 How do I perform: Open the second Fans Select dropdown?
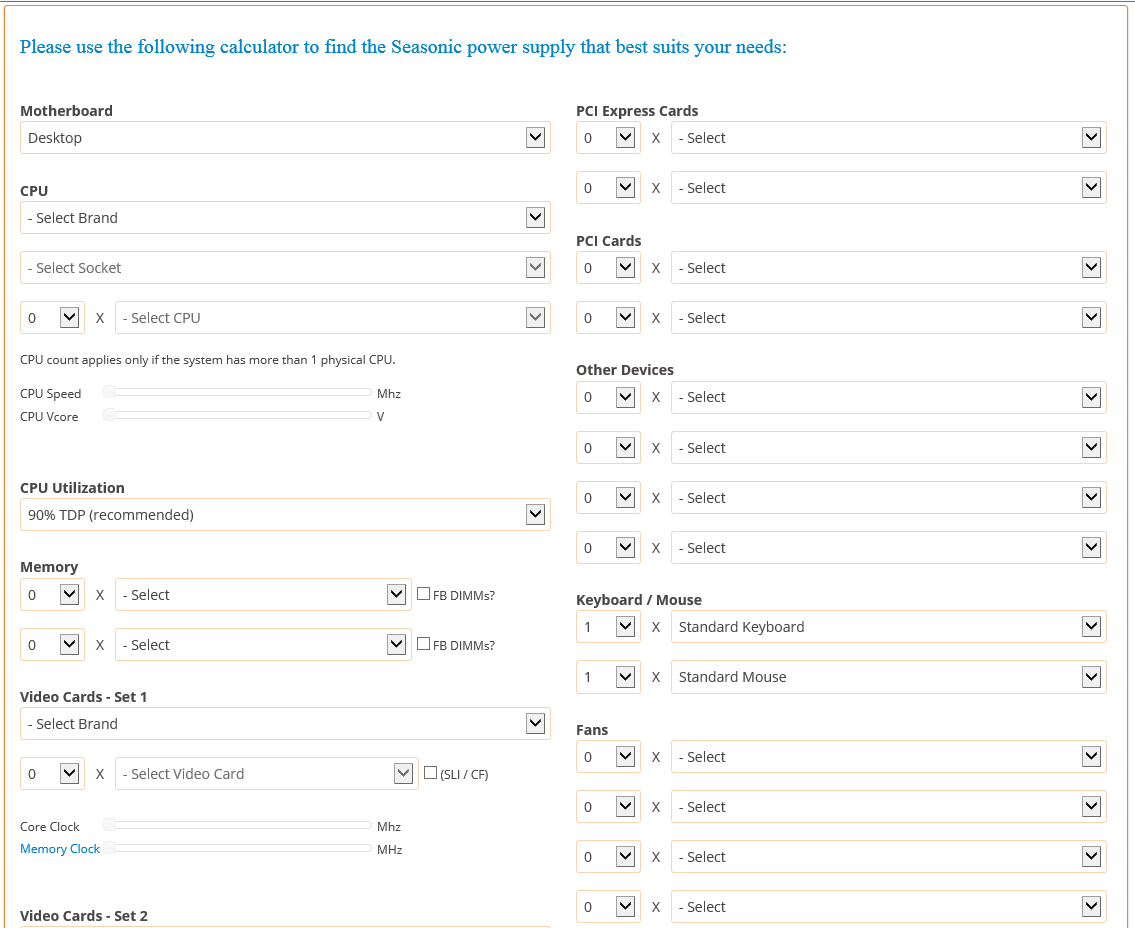tap(889, 807)
